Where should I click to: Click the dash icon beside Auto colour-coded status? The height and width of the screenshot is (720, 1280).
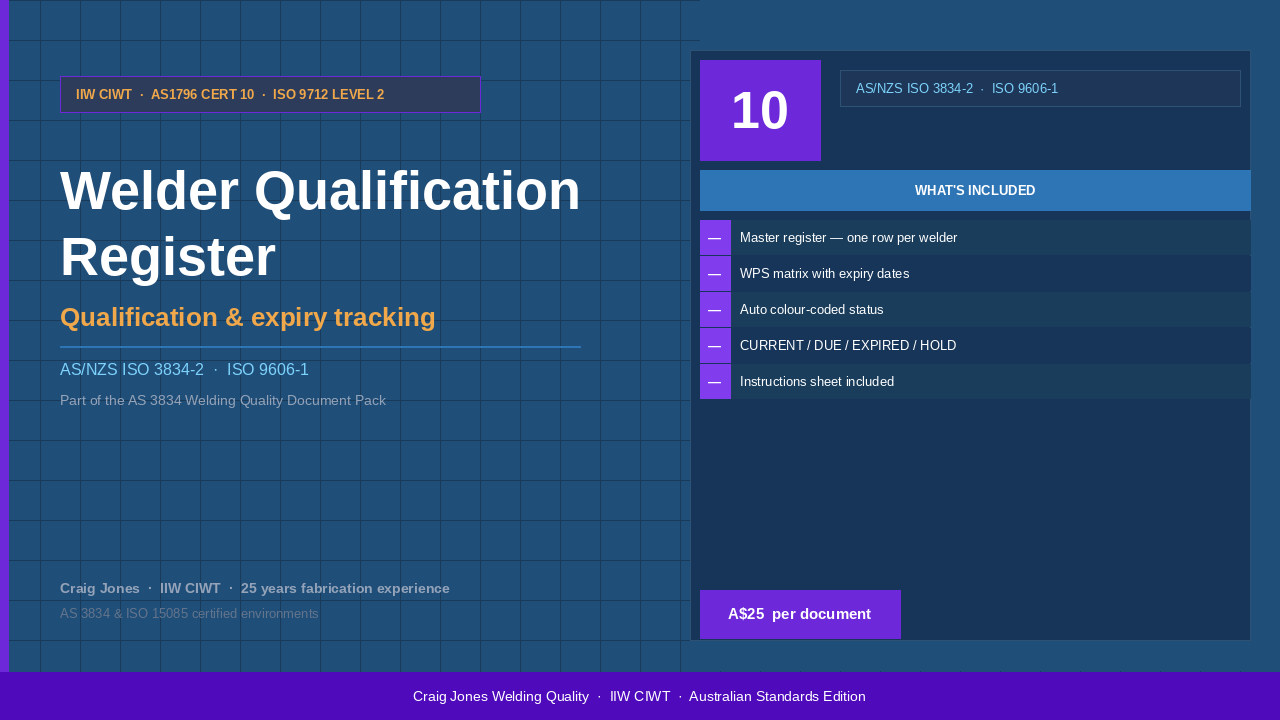(715, 310)
